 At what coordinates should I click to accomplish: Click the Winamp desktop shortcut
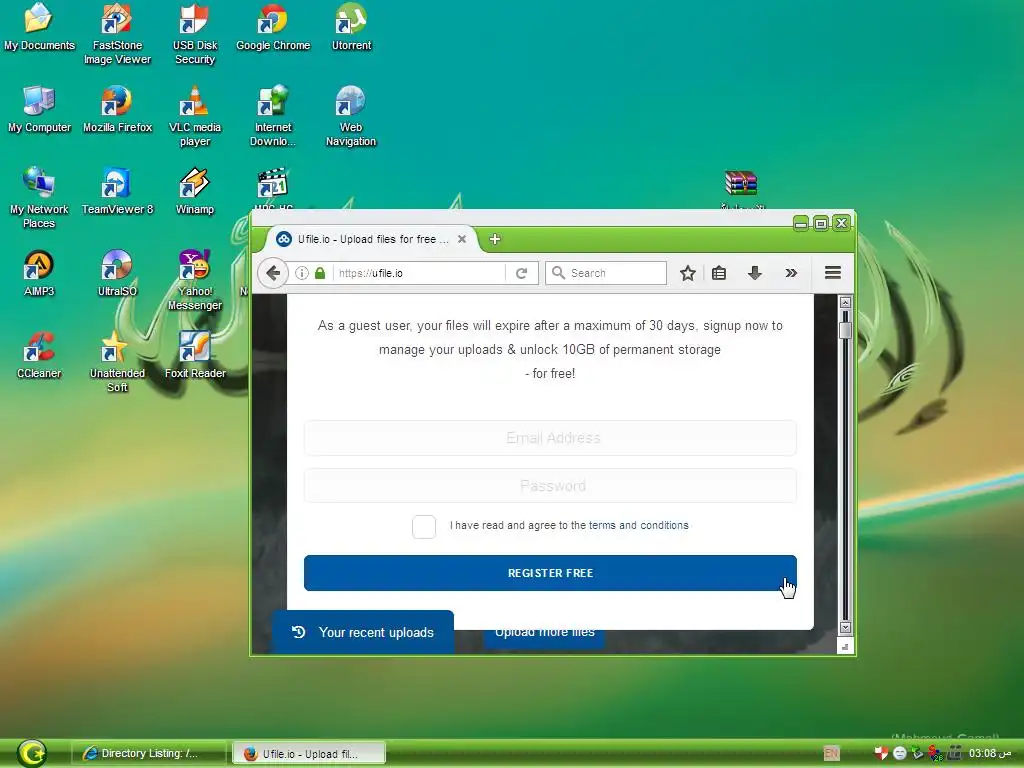(195, 191)
